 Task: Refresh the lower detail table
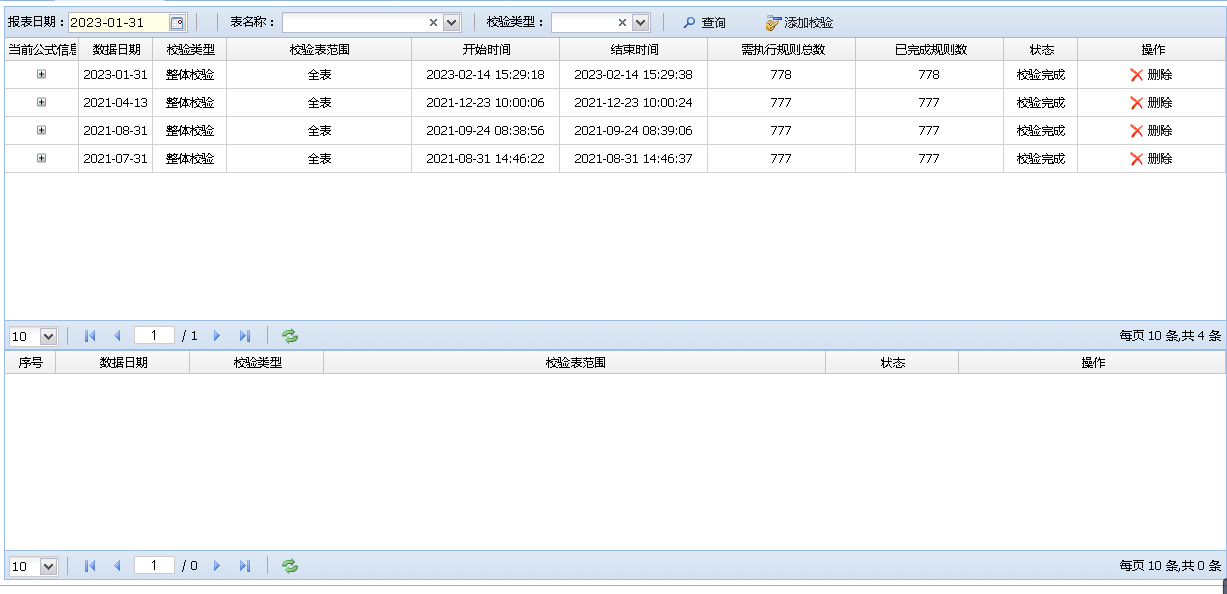(290, 566)
